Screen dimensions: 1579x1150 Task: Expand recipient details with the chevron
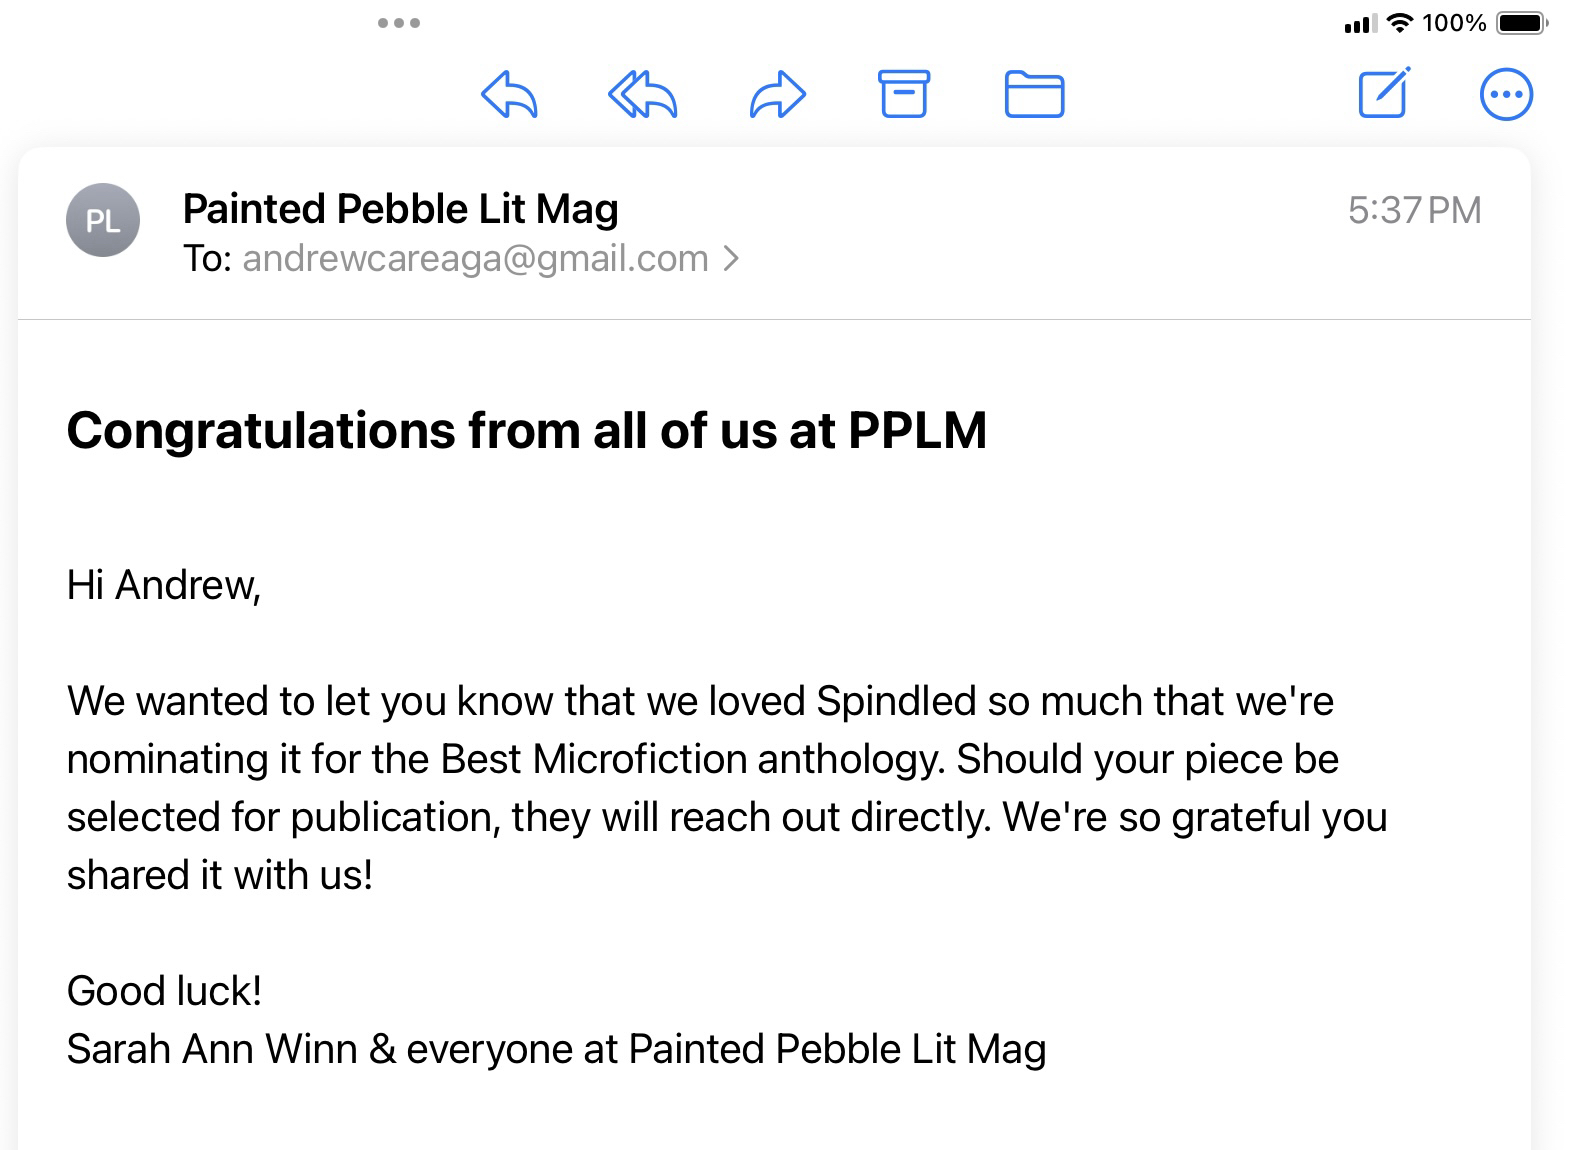(732, 259)
